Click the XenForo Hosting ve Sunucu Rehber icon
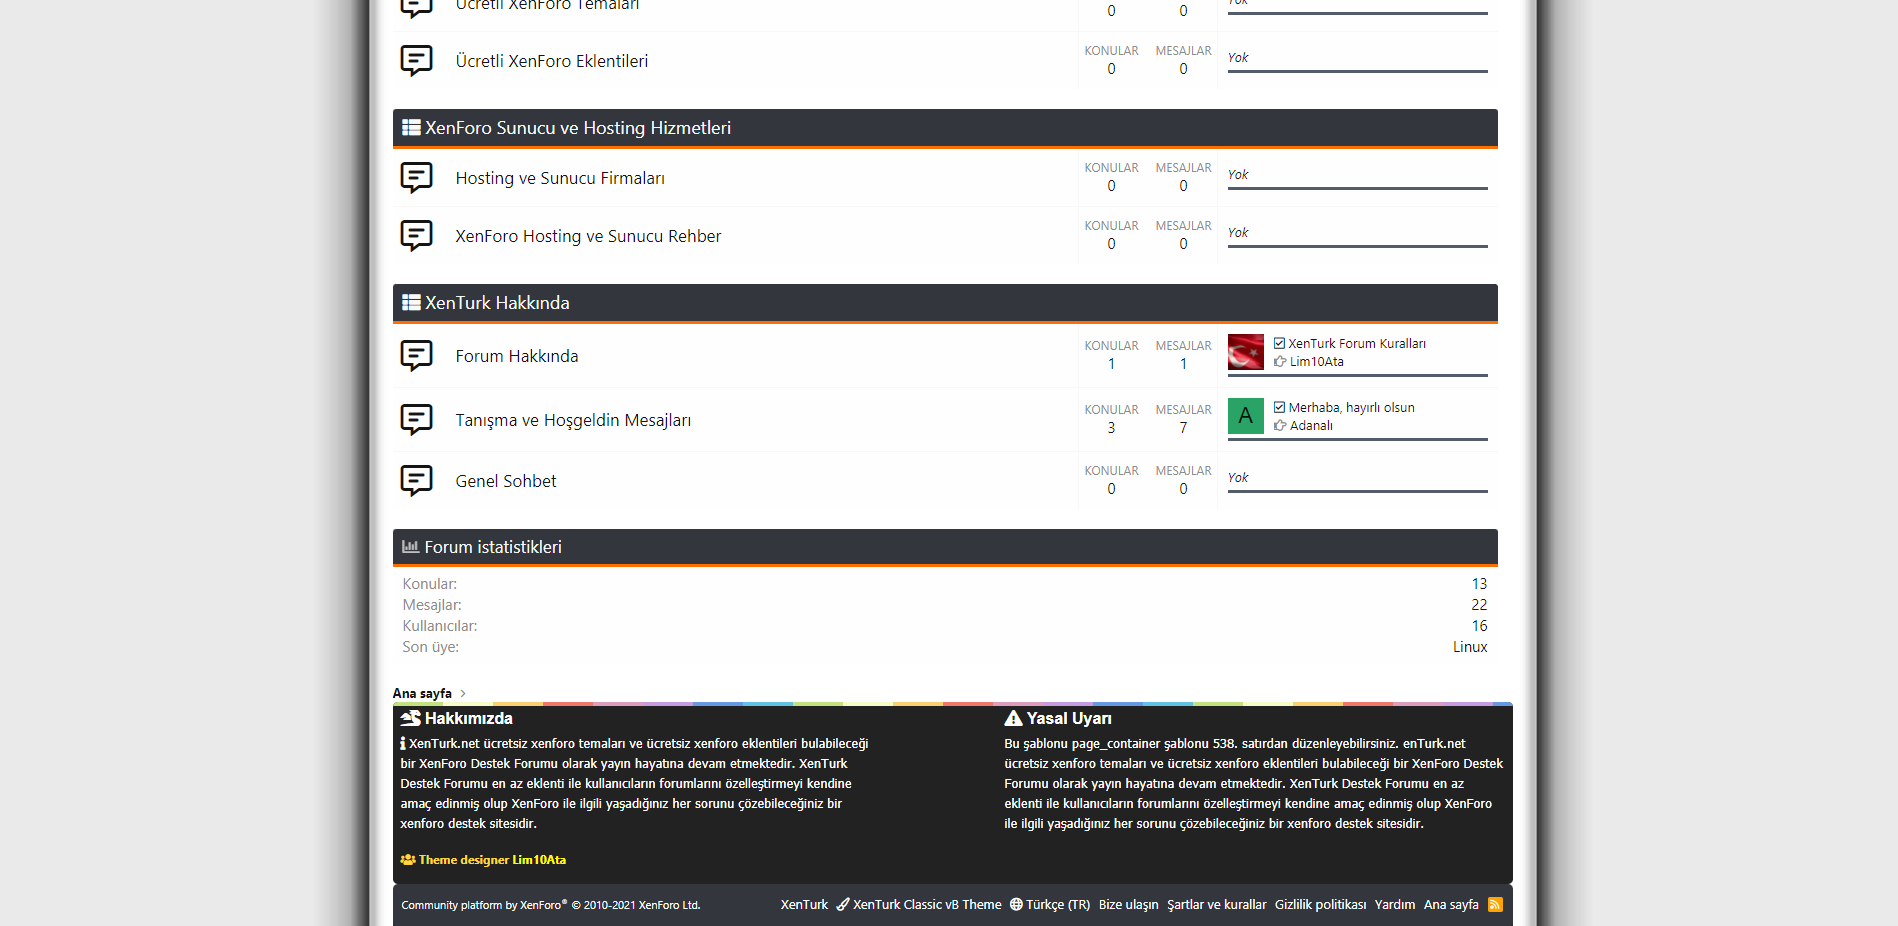Screen dimensions: 1898x926 tap(416, 236)
